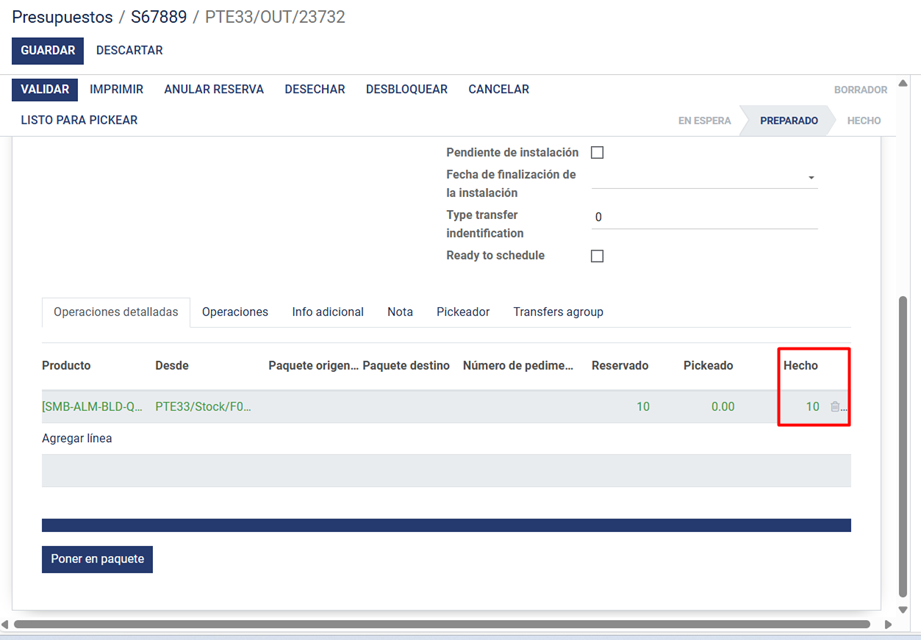Select the Operaciones detalladas tab
The width and height of the screenshot is (921, 640).
(x=116, y=312)
